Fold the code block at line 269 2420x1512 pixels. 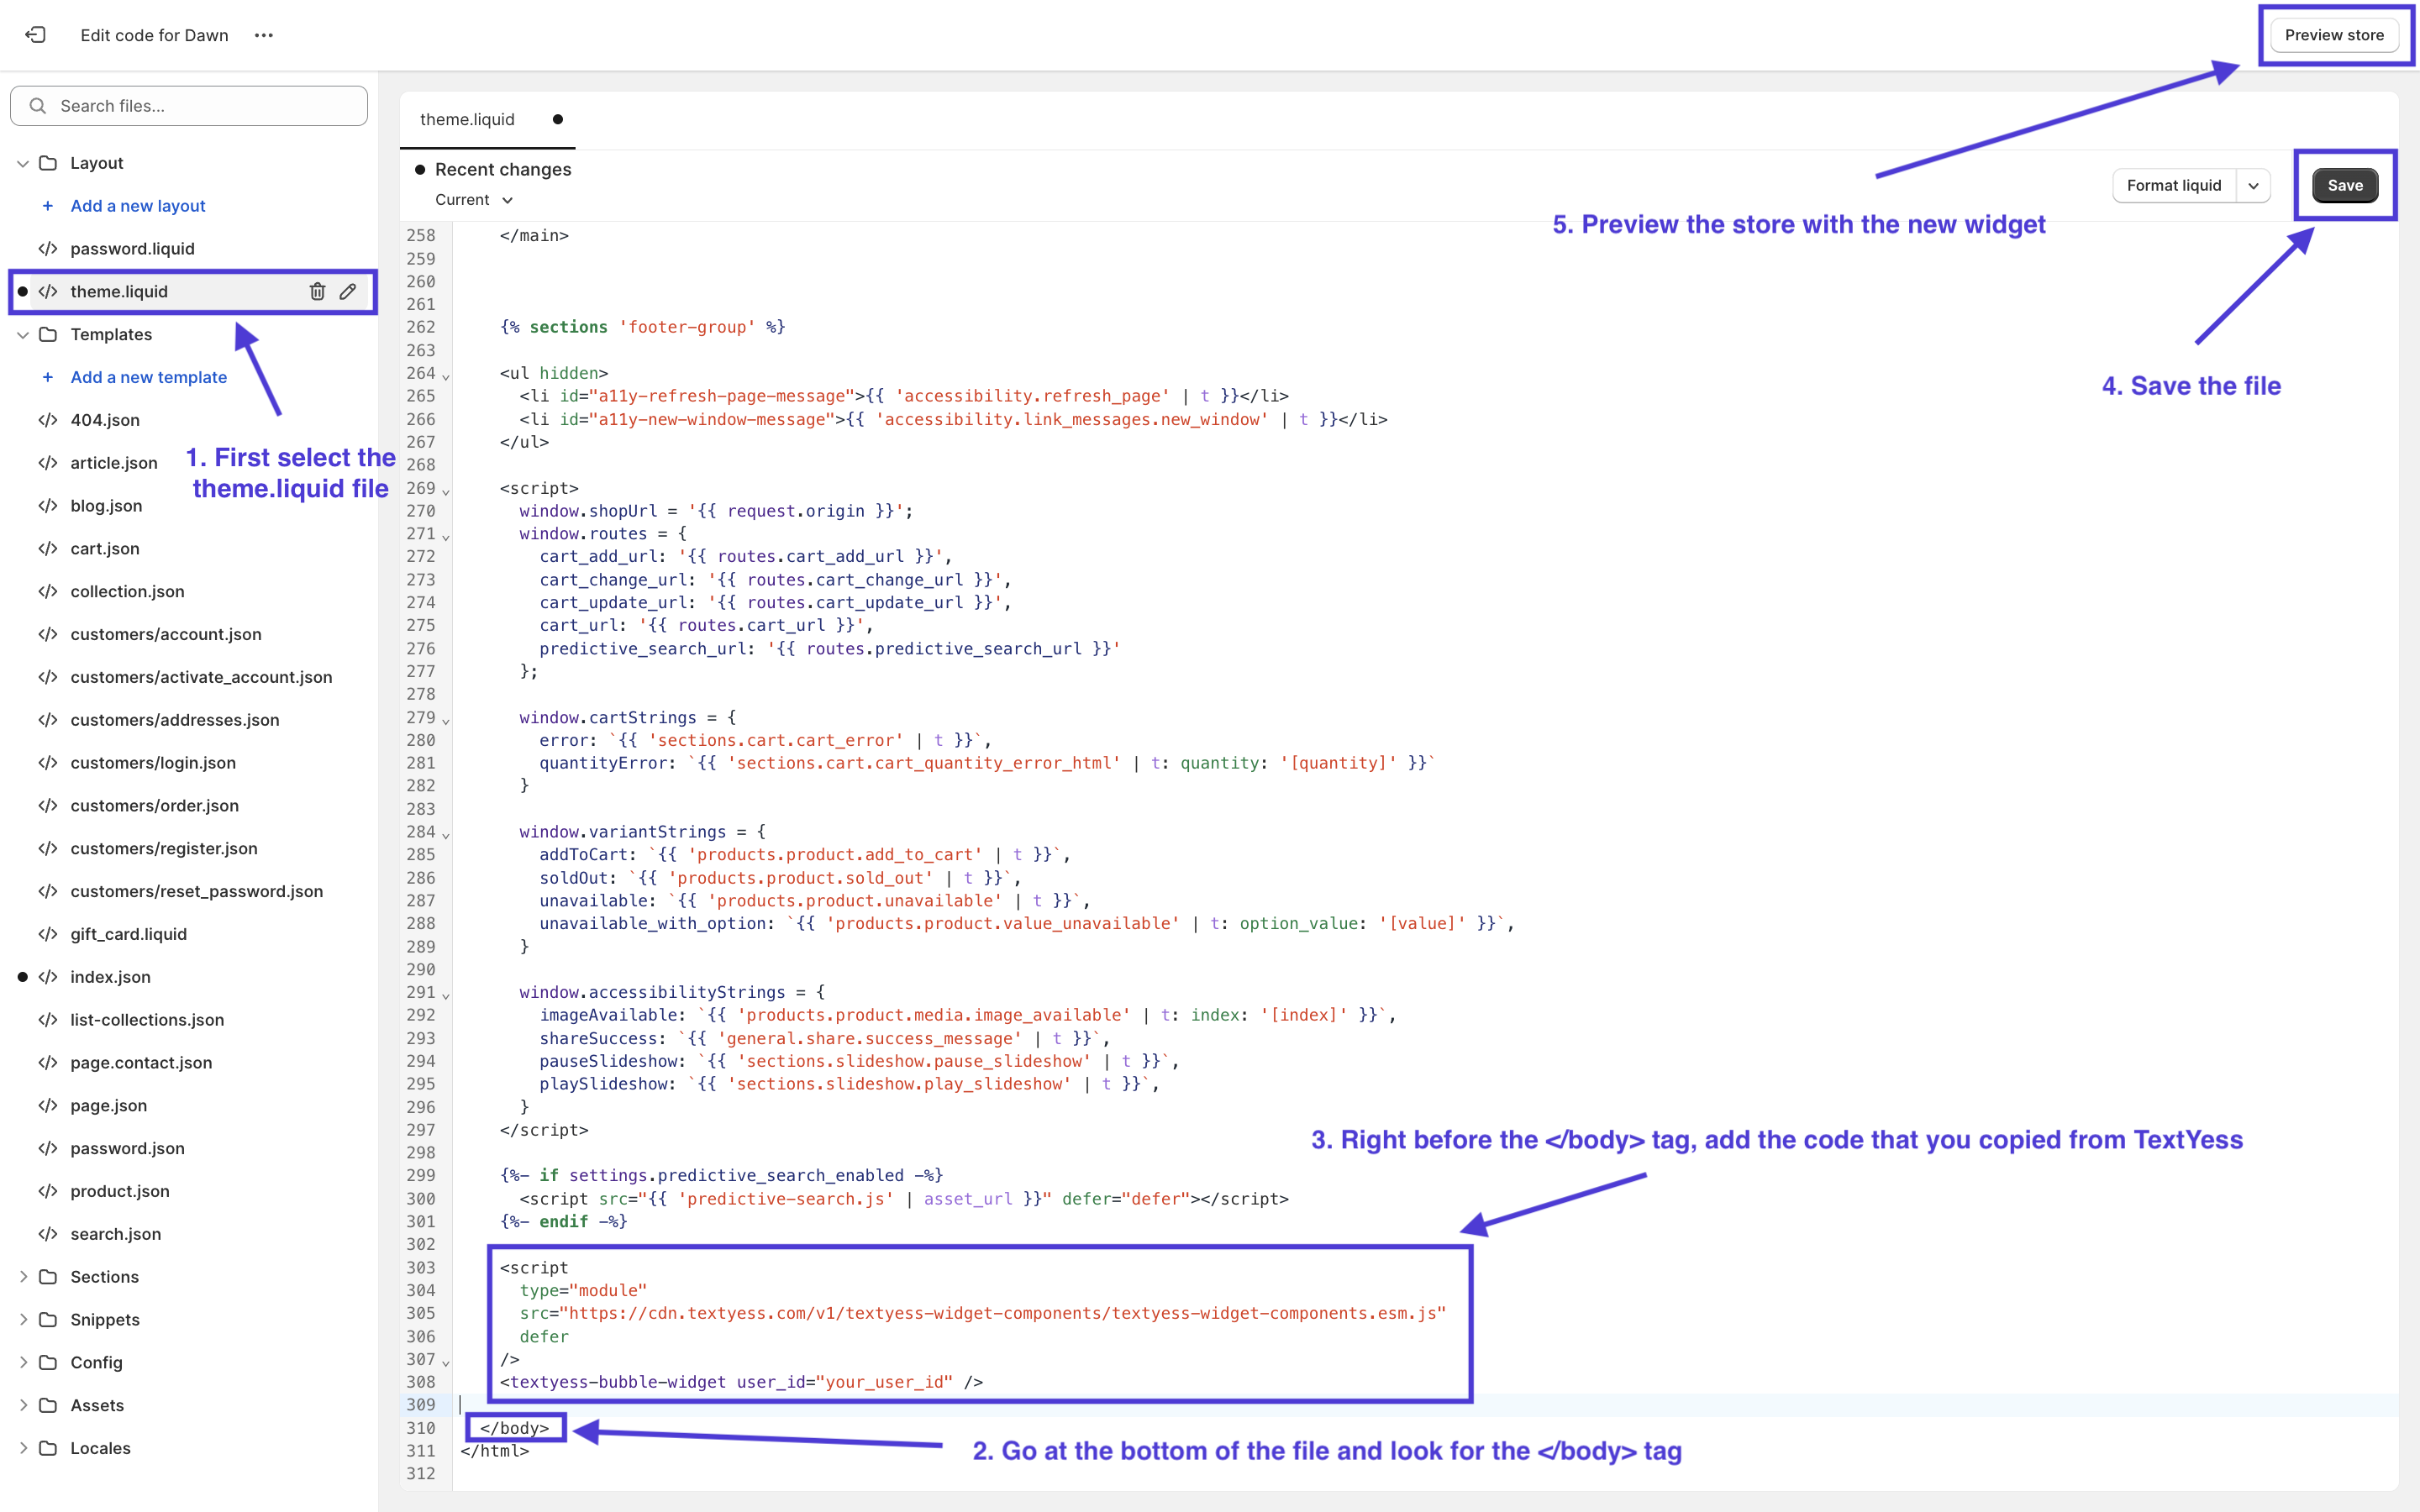pos(446,491)
